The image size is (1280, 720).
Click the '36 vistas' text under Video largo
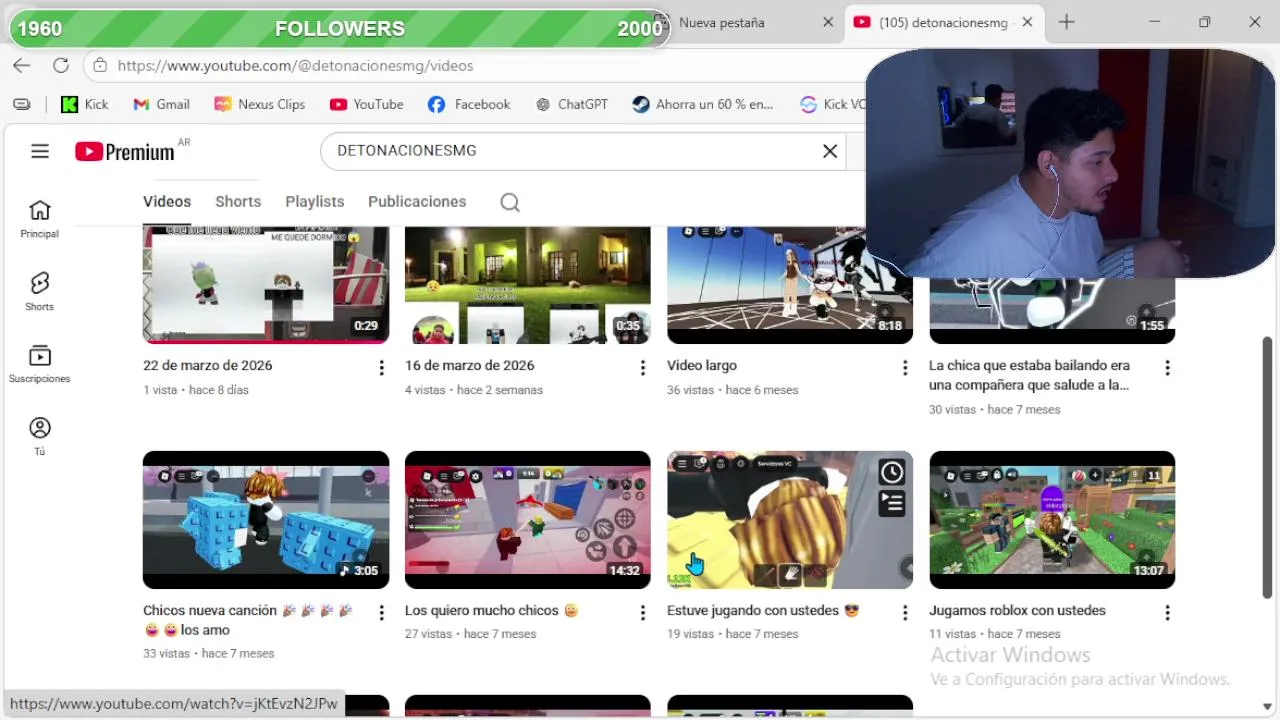click(691, 390)
